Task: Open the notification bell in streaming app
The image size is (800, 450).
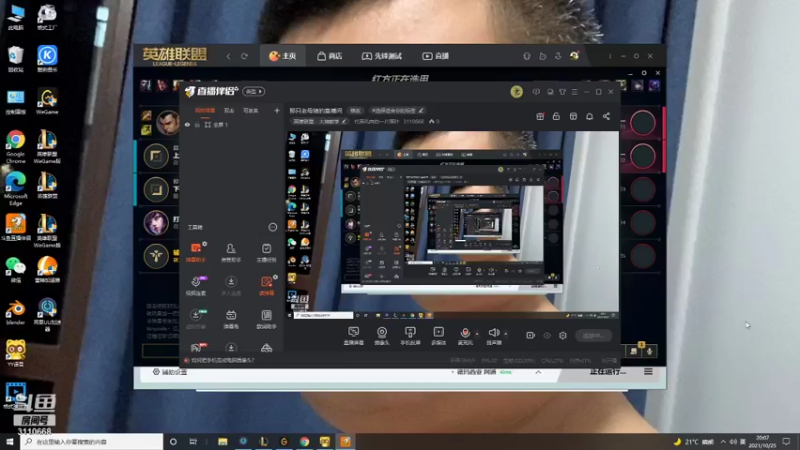Action: (589, 116)
